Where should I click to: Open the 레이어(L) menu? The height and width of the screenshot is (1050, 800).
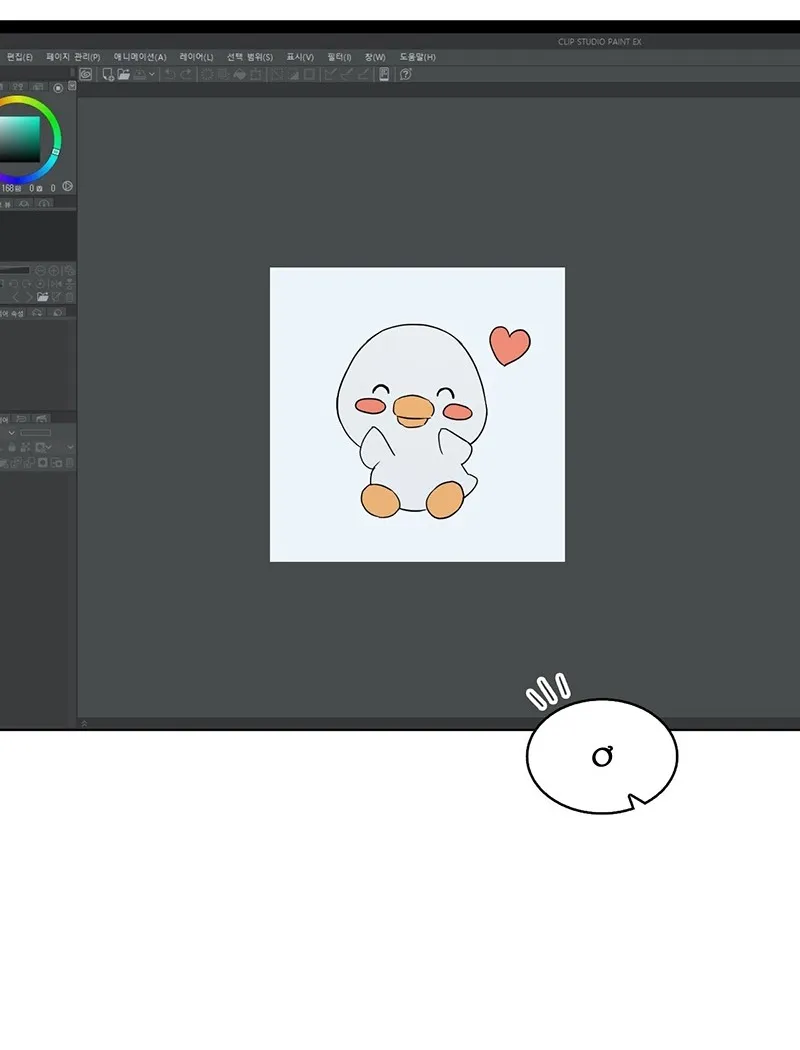tap(196, 57)
